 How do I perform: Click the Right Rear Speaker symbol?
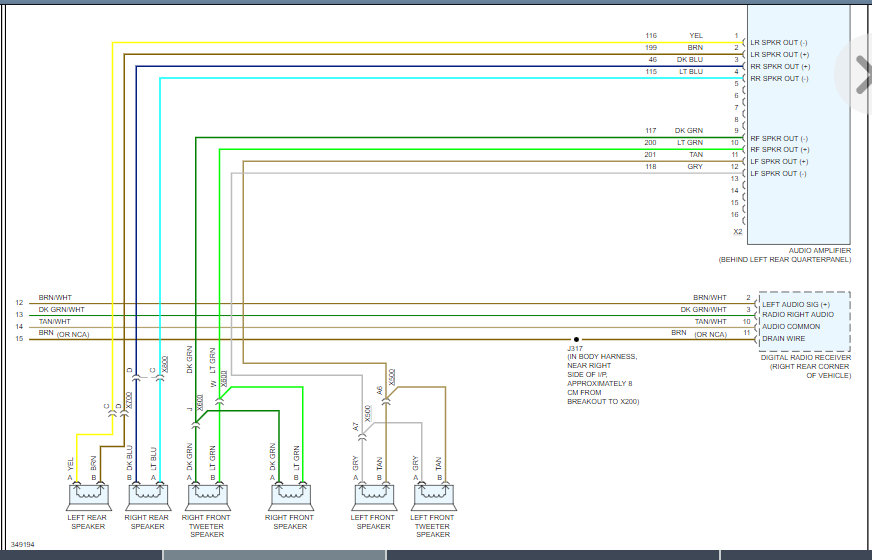(x=142, y=494)
